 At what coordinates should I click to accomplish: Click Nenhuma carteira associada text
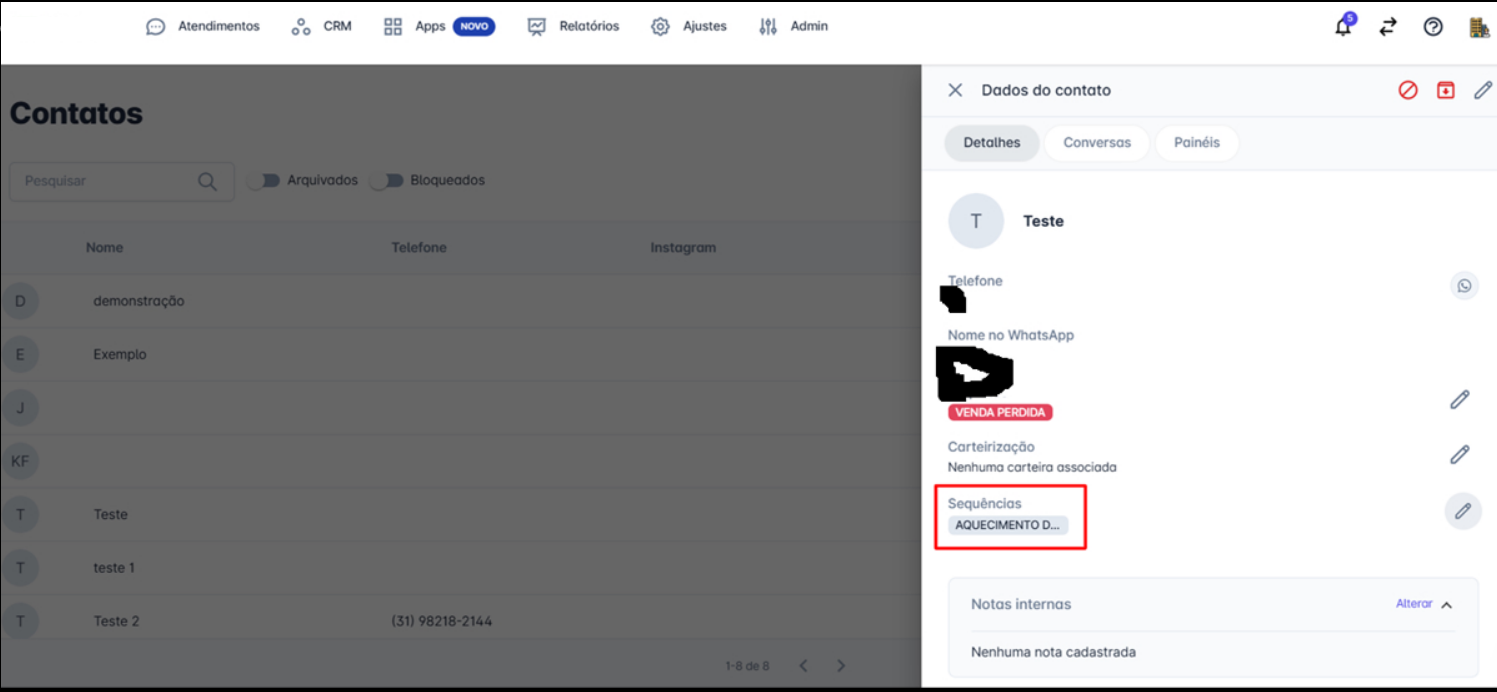point(1032,467)
